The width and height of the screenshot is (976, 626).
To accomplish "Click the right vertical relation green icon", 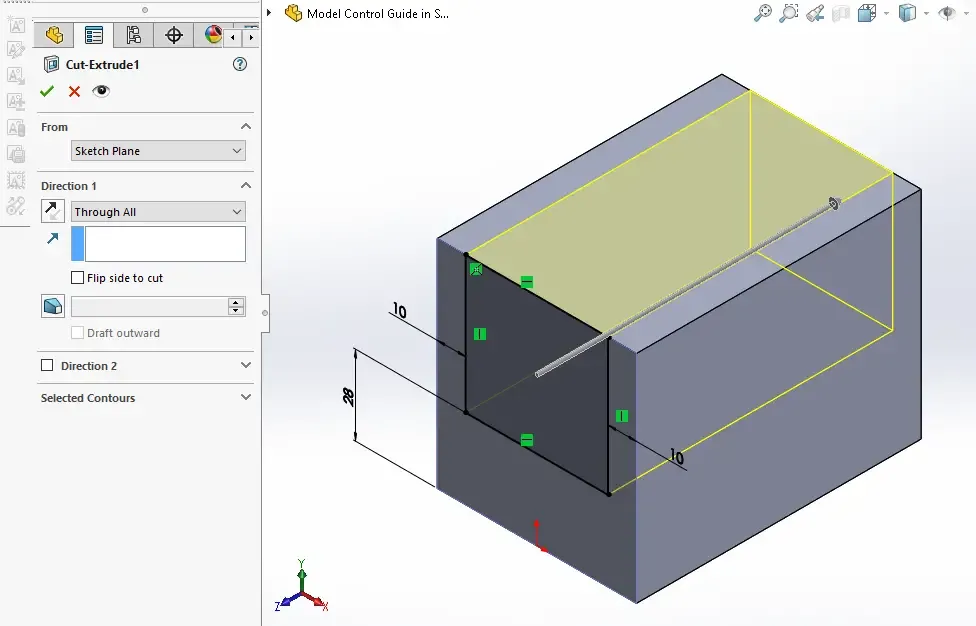I will [622, 416].
